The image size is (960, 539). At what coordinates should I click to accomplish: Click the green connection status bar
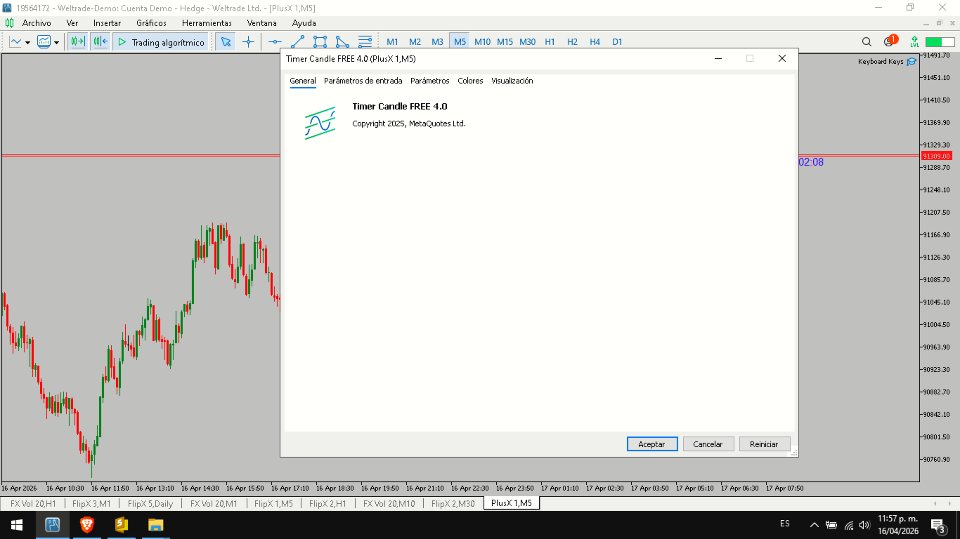[x=940, y=42]
